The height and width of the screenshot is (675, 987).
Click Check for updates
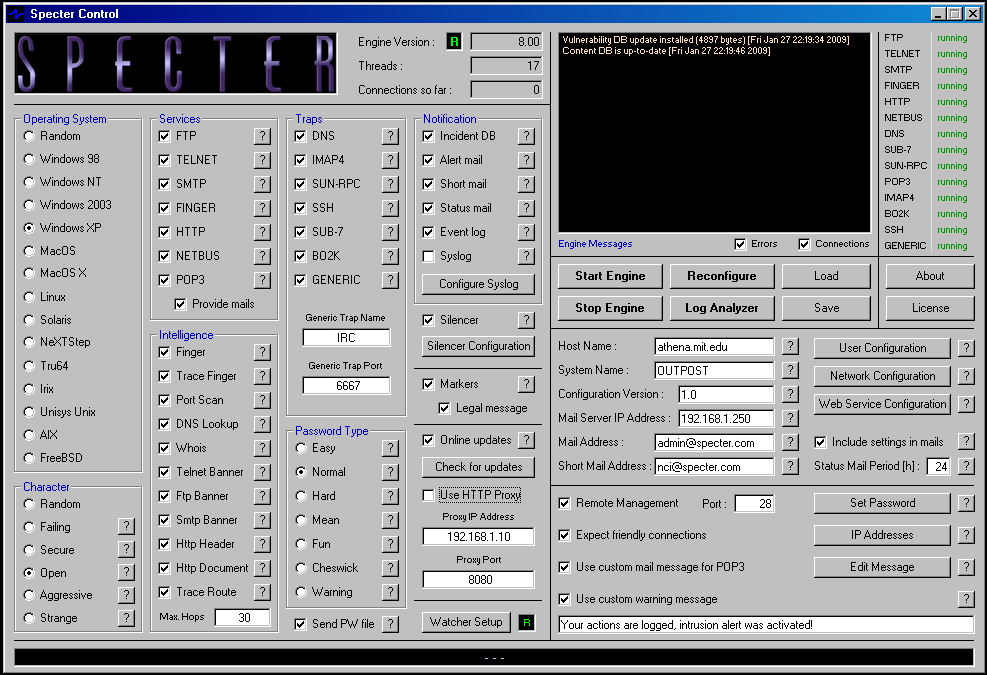pos(478,467)
